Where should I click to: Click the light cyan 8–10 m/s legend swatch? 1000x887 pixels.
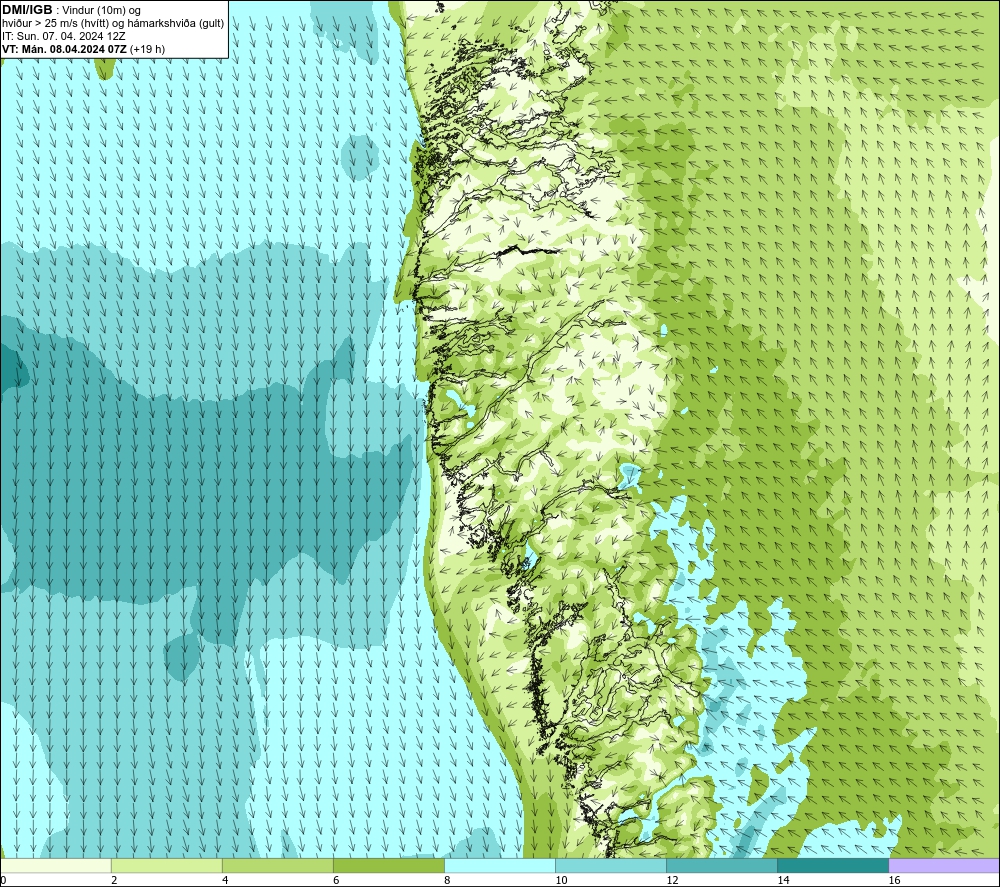500,865
